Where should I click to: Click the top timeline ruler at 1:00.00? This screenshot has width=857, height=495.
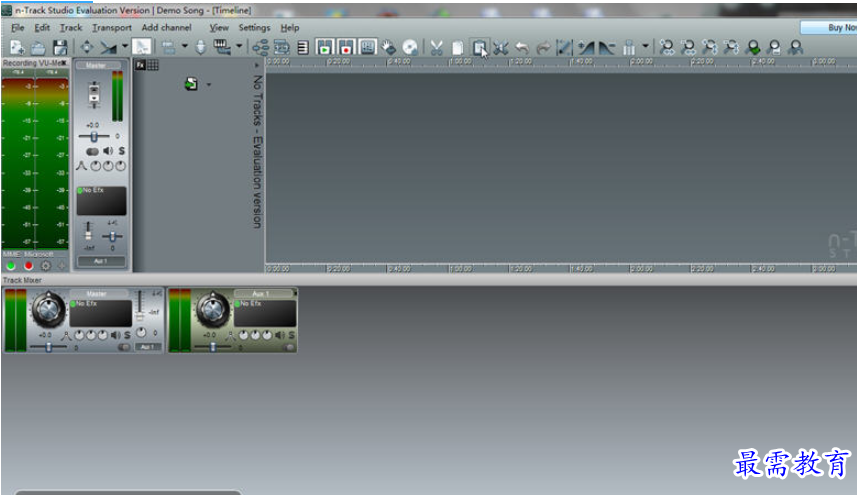tap(460, 62)
